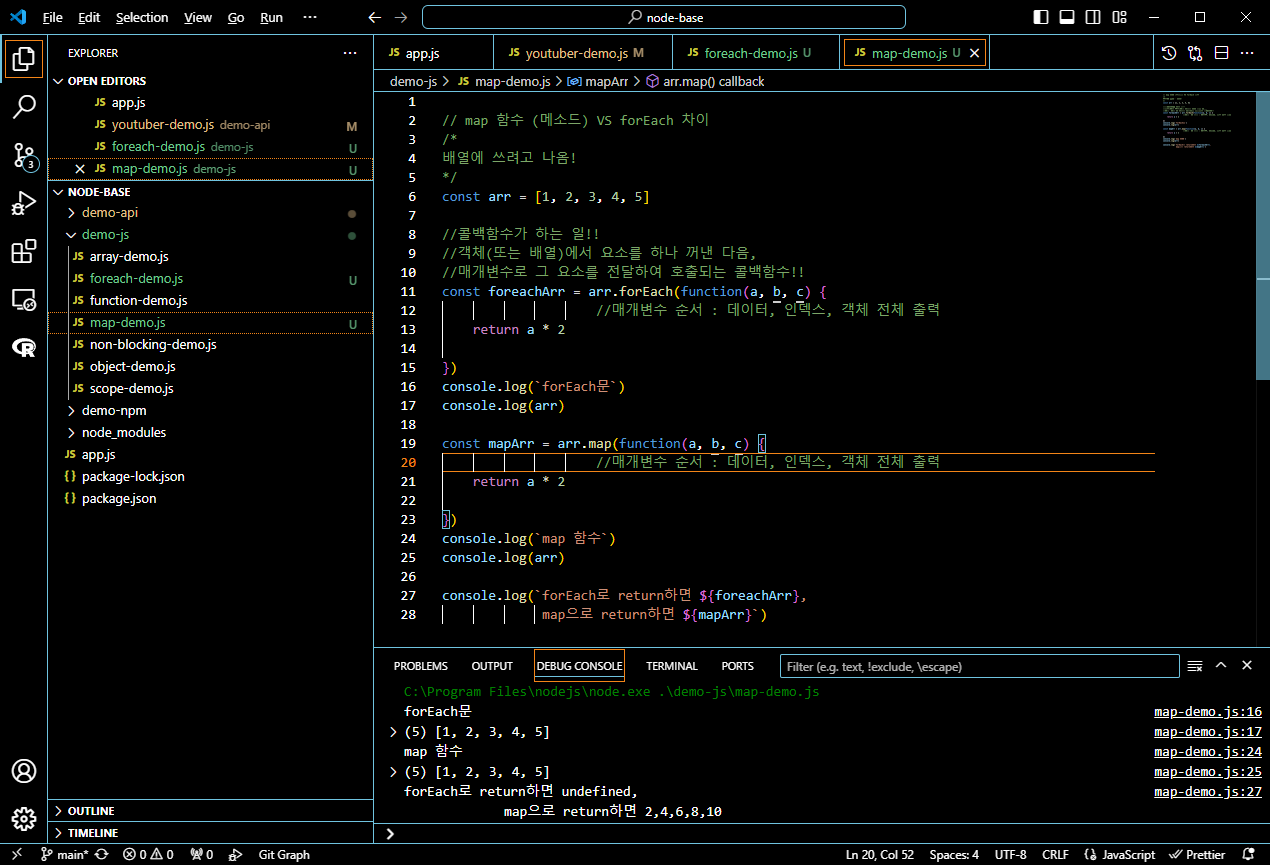This screenshot has width=1270, height=865.
Task: Toggle the primary side bar layout
Action: click(x=1041, y=17)
